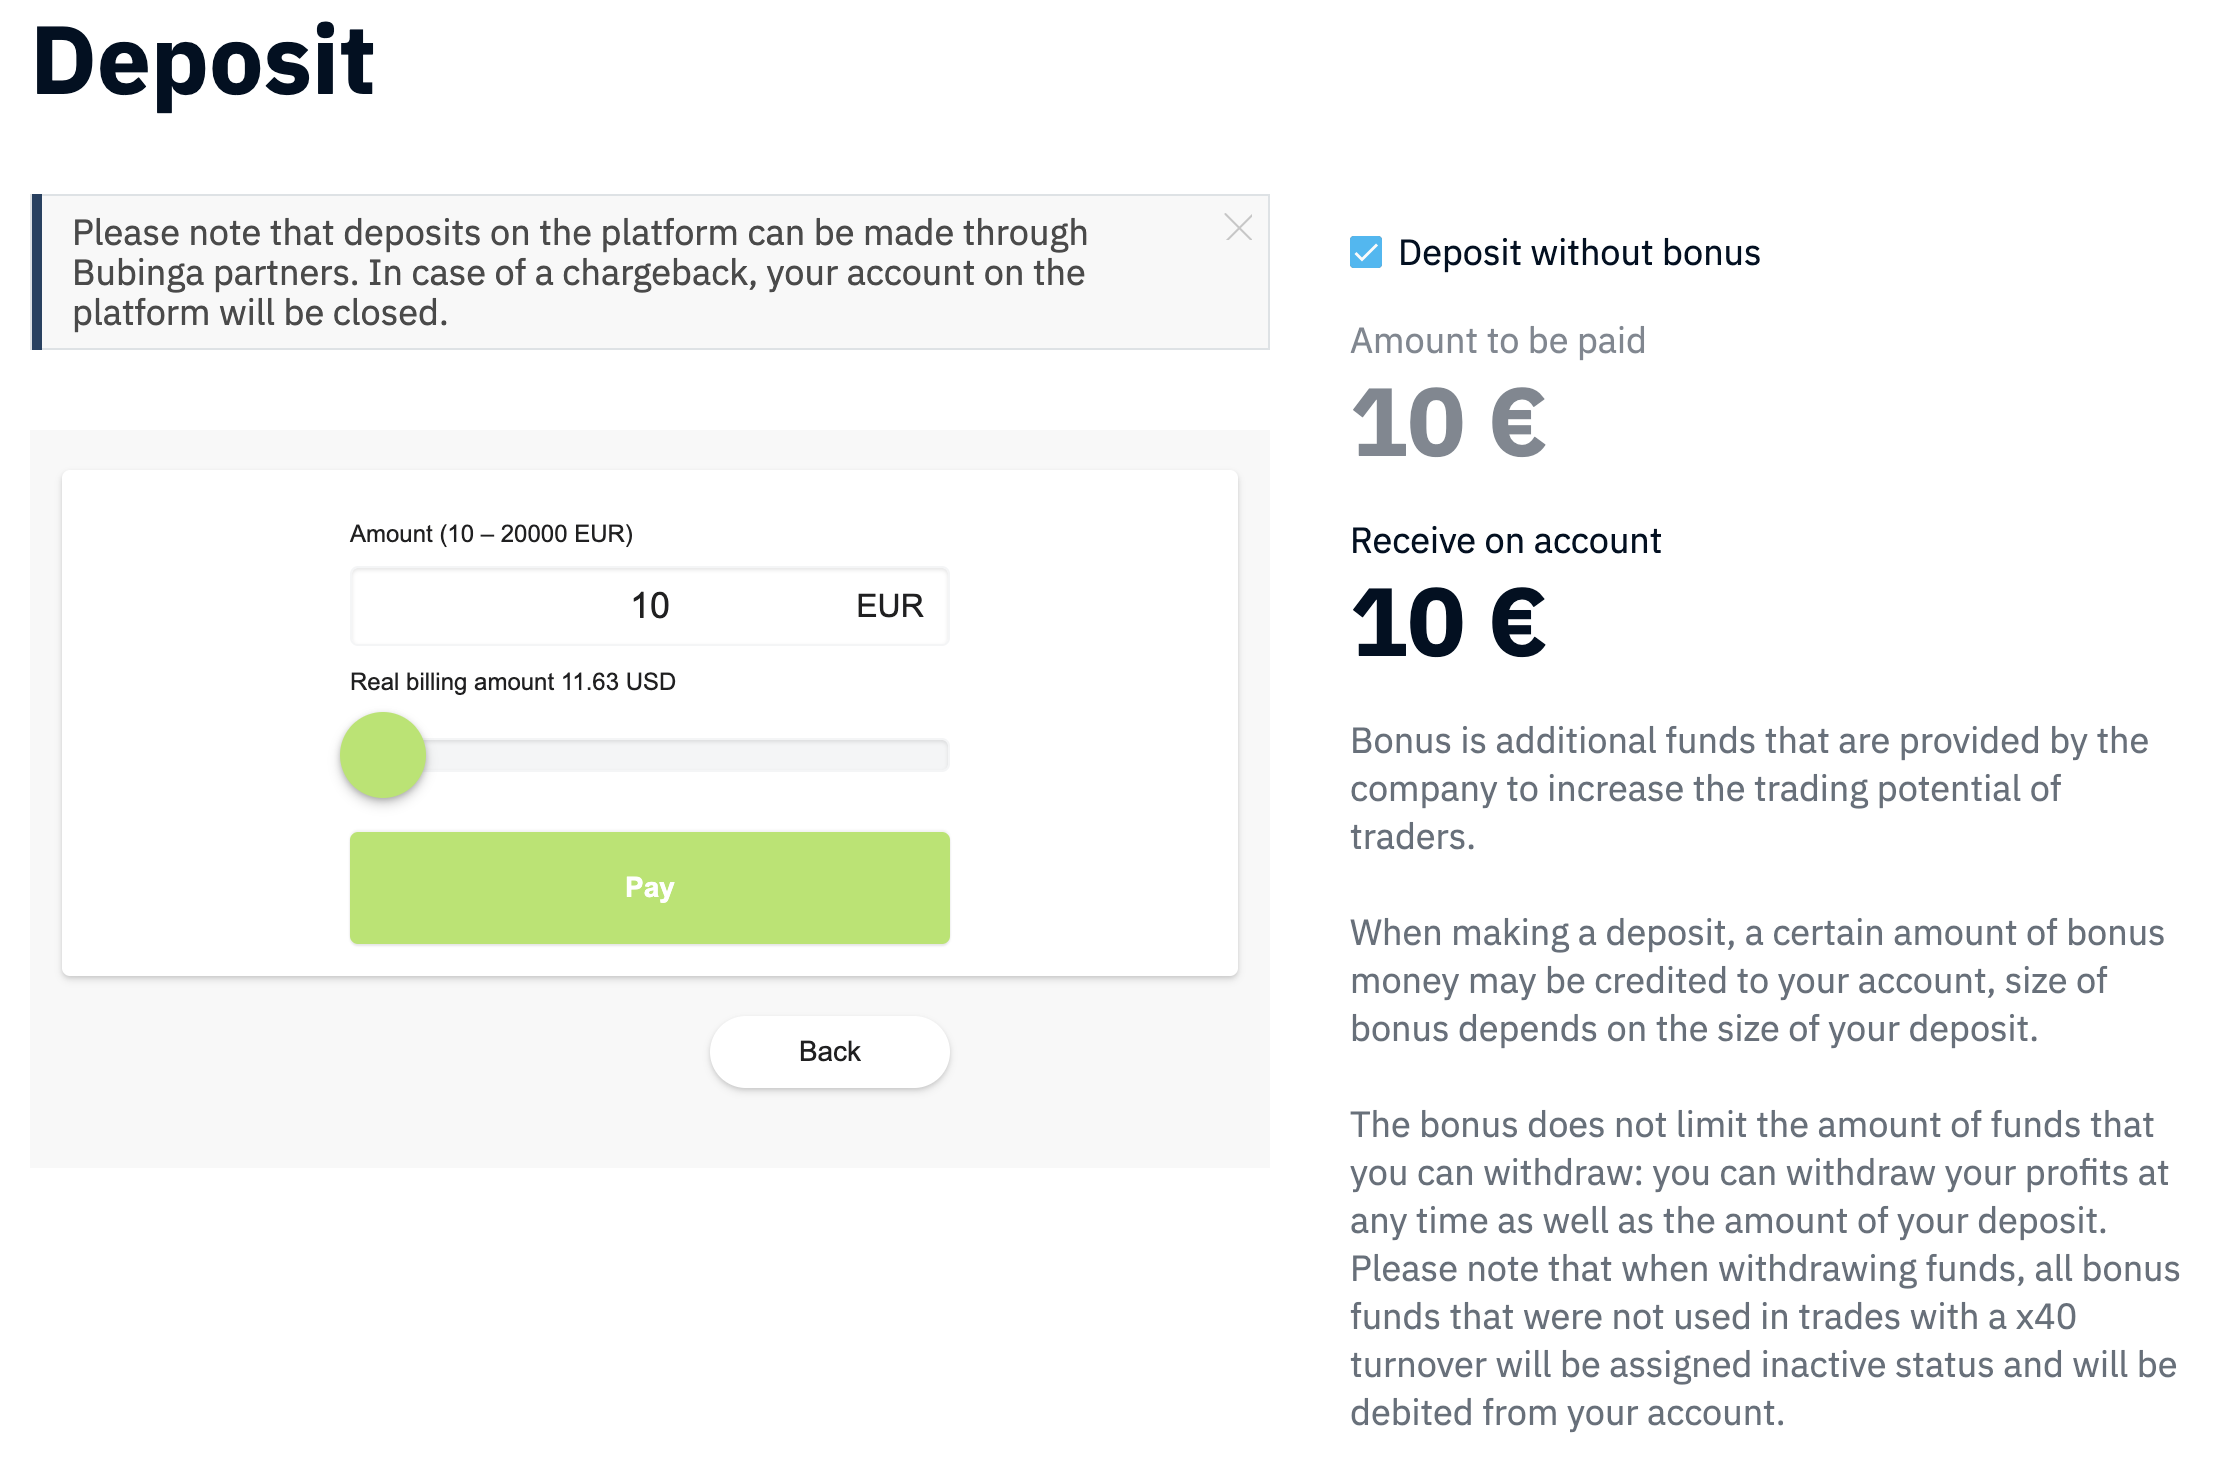Click the 'Amount (10 – 20000 EUR)' label

point(491,534)
